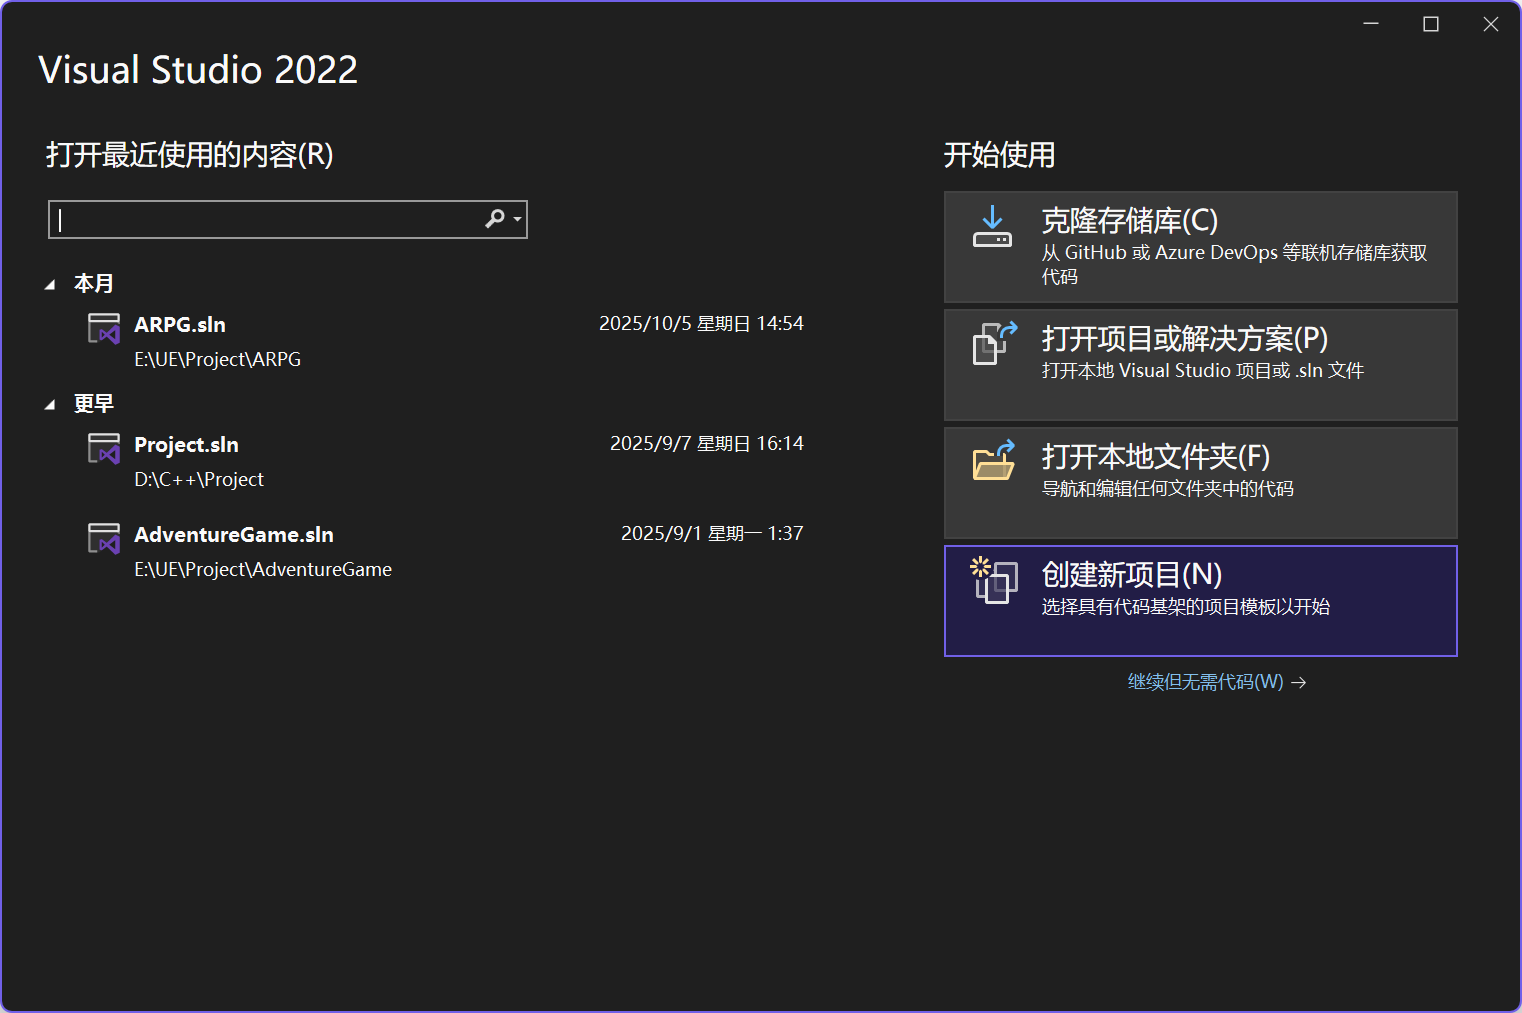Select the 创建新项目 card
Screen dimensions: 1522x1013
tap(1200, 600)
